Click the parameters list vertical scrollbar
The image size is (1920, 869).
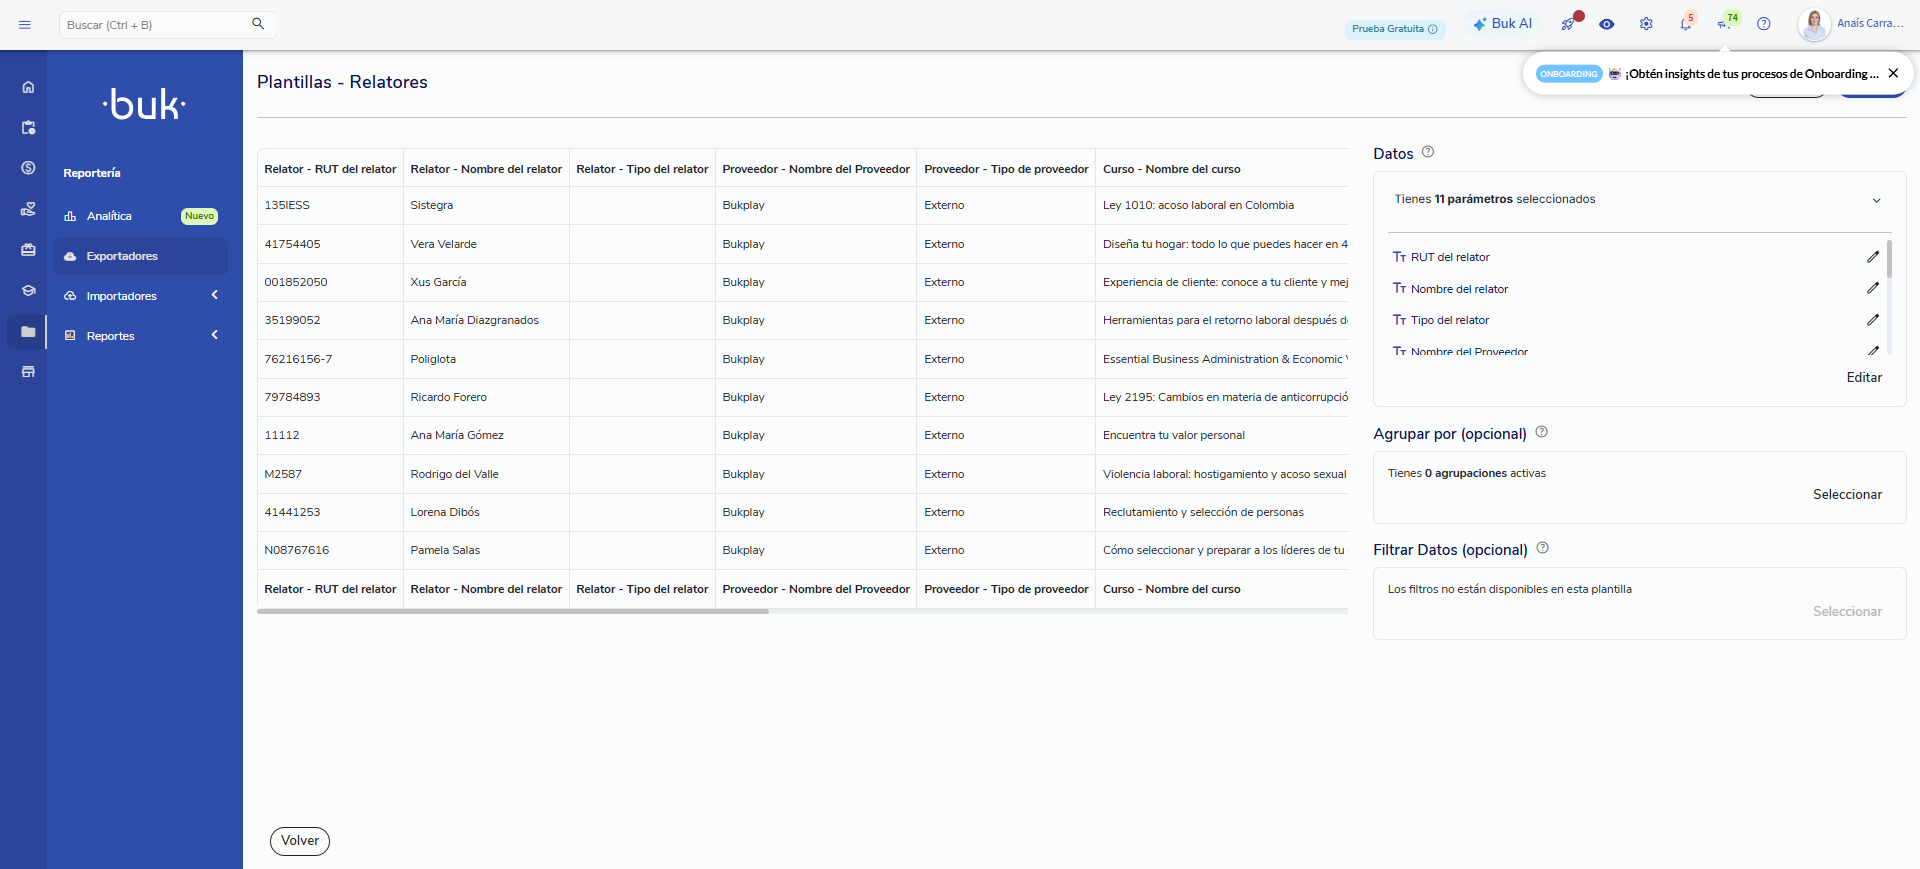(1889, 259)
